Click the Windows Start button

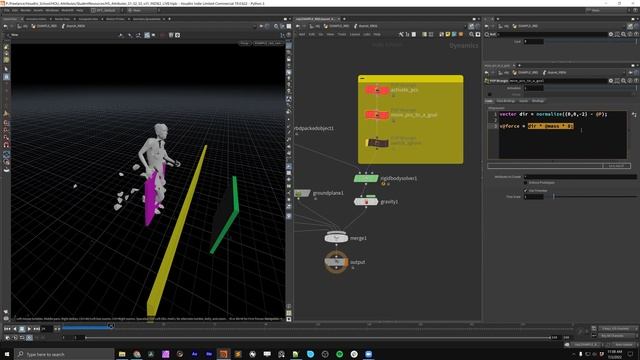pyautogui.click(x=7, y=354)
